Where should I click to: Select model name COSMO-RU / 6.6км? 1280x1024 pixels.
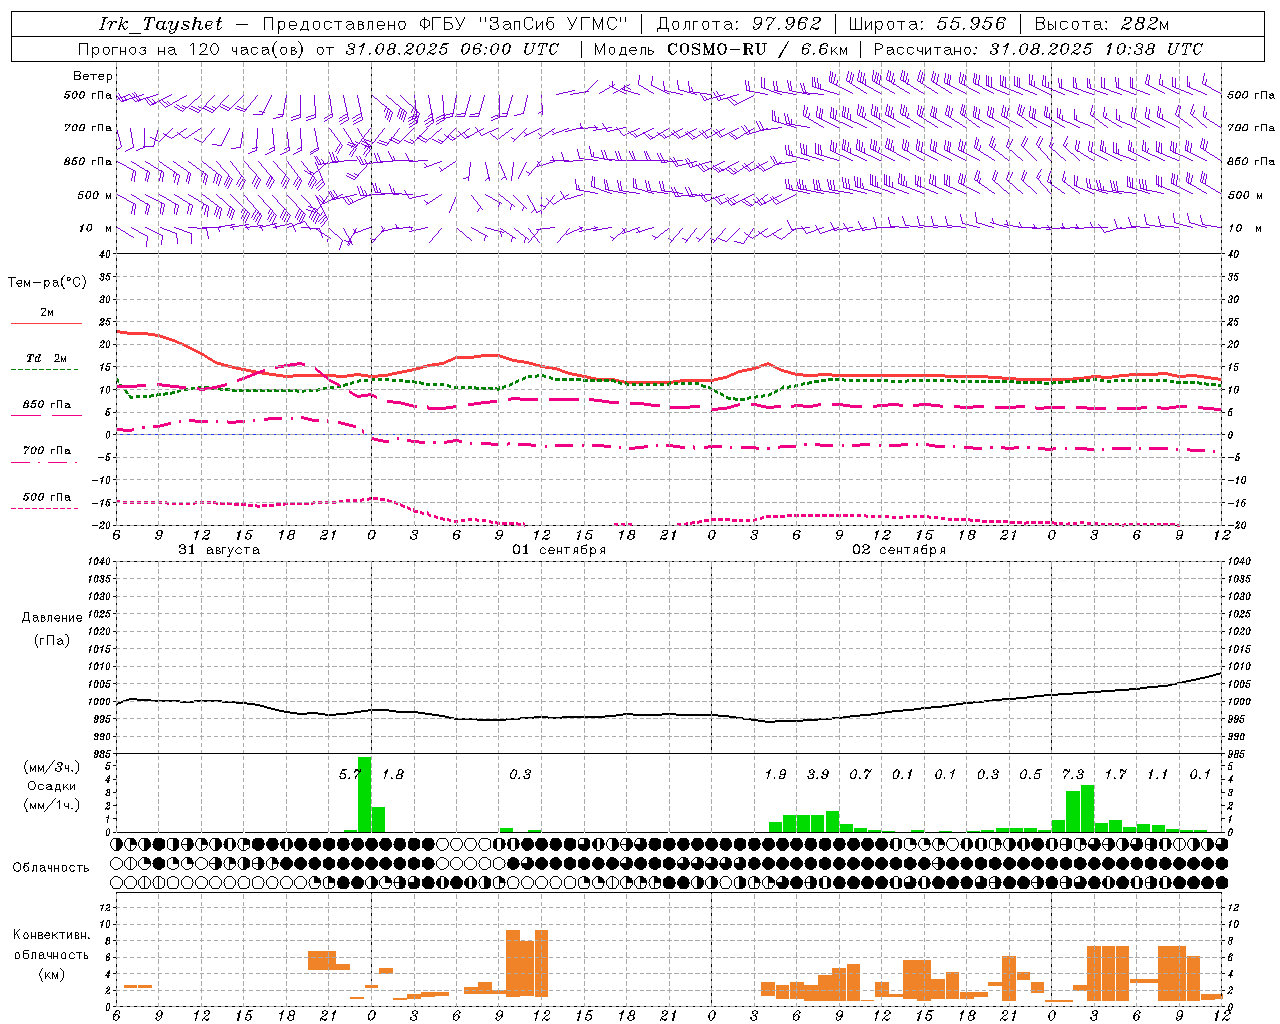pos(758,49)
